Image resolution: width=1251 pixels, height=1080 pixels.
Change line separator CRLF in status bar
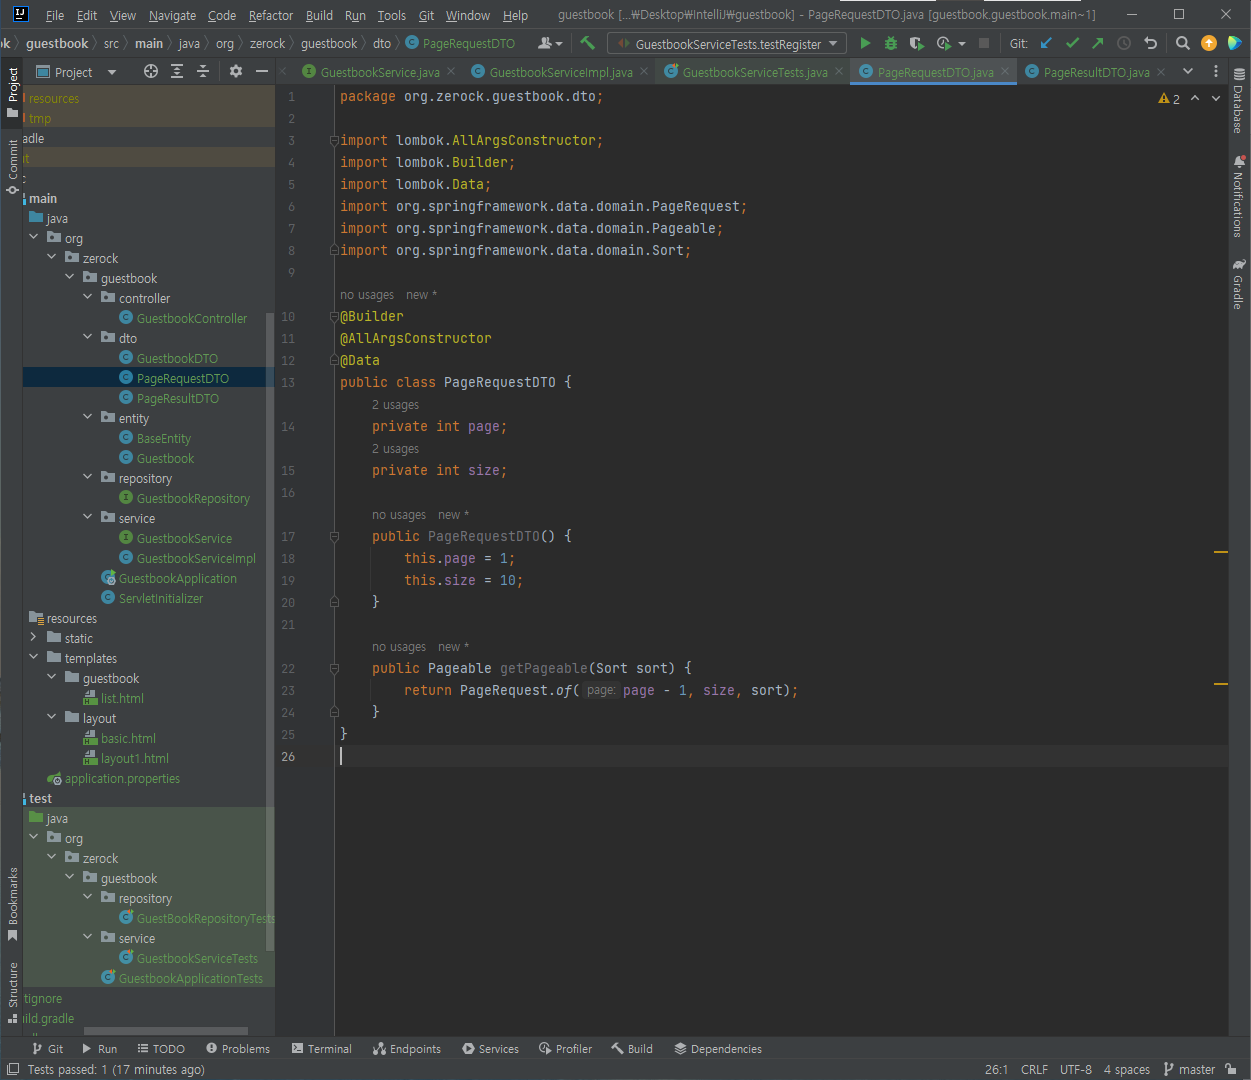coord(1034,1069)
